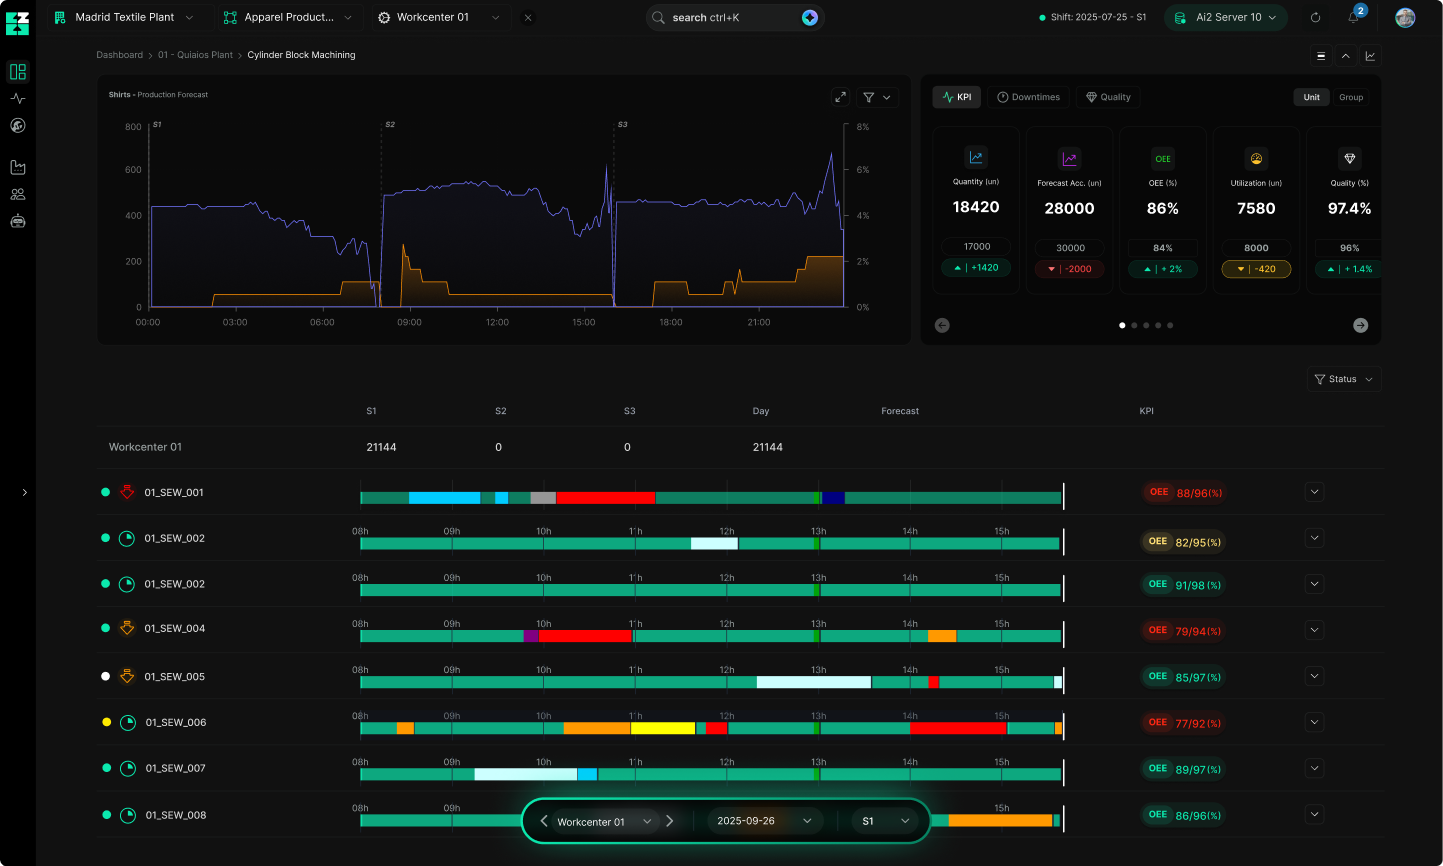Click the Utilization gauge icon on KPI card
Viewport: 1443px width, 866px height.
(1255, 157)
